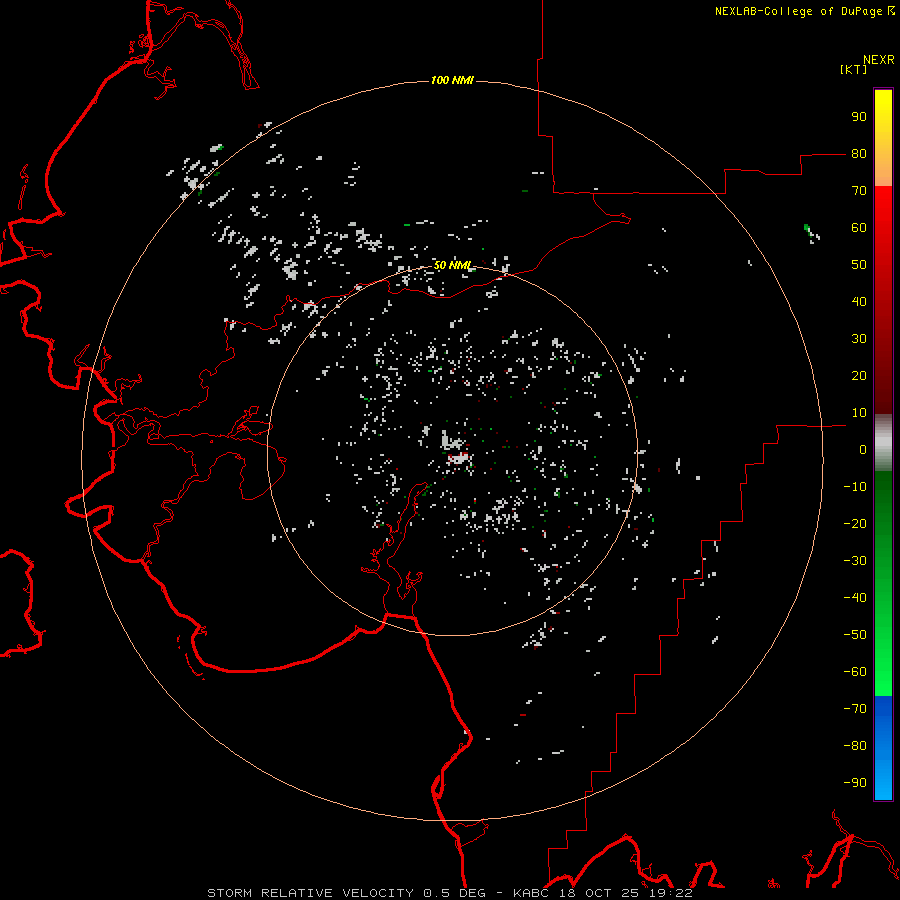
Task: Click the 80 value on the velocity scale
Action: click(x=859, y=154)
